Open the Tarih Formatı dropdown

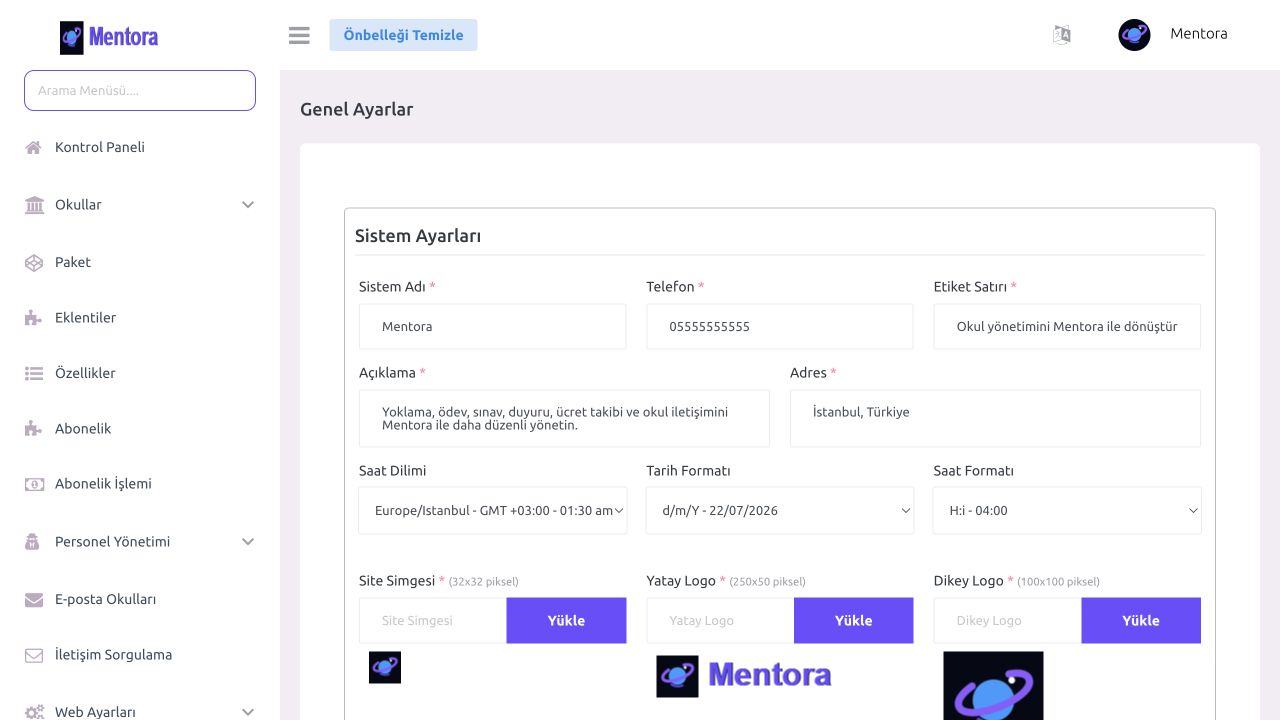click(780, 510)
